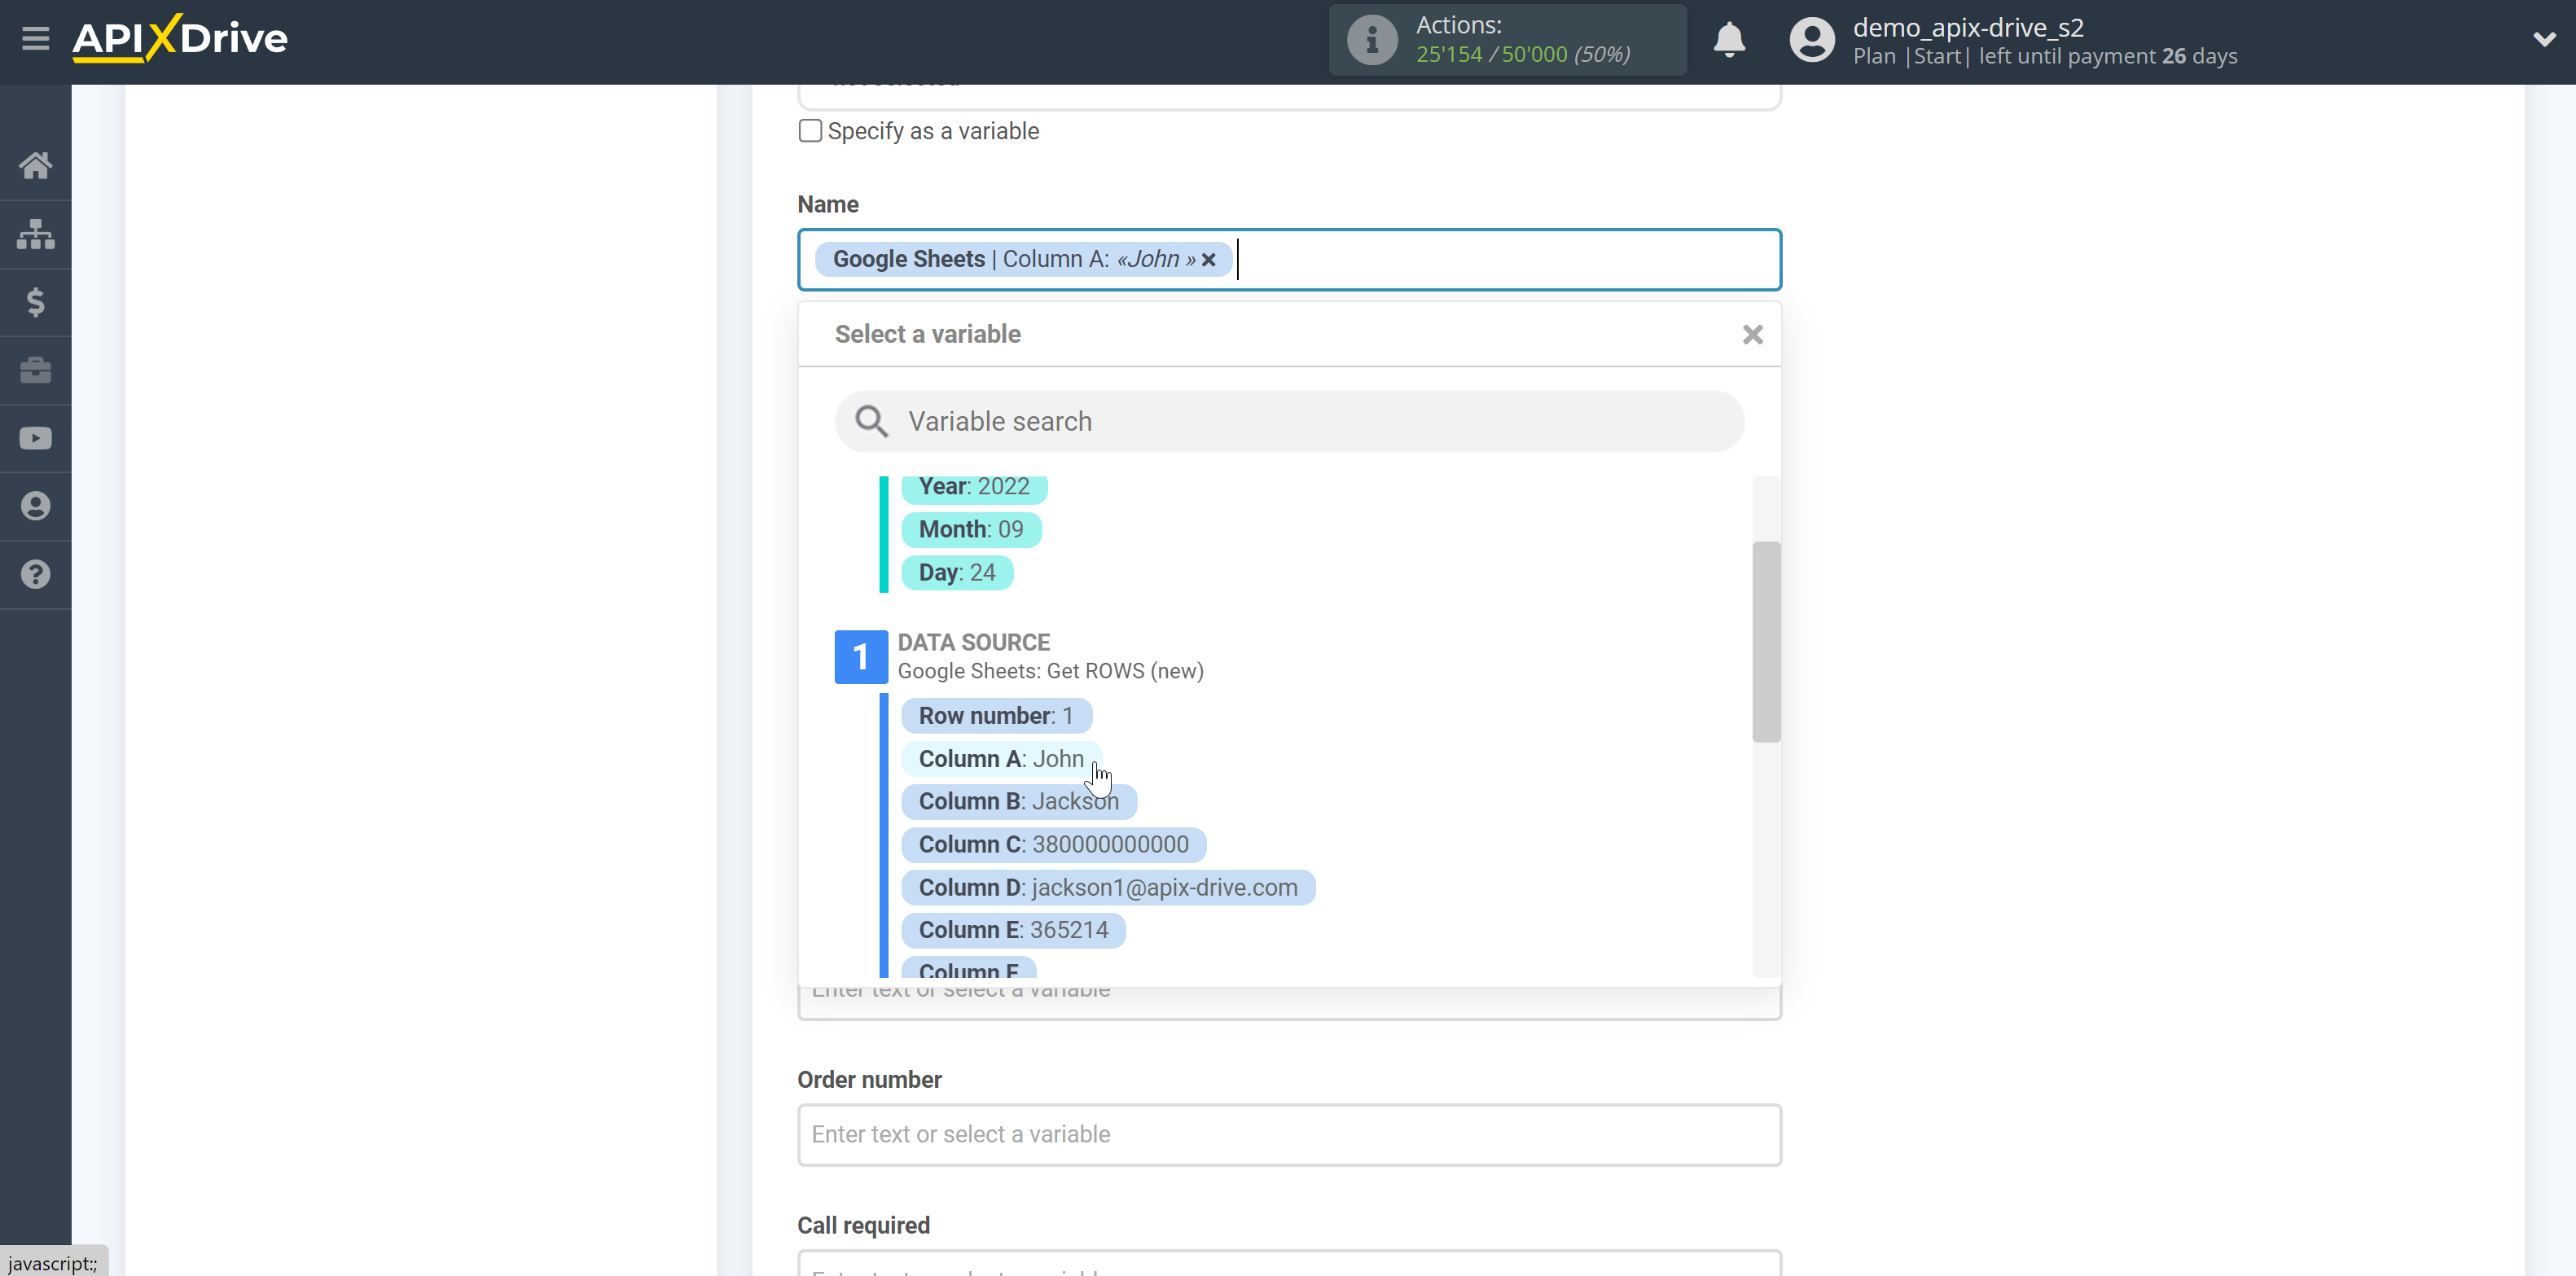Open the help question mark icon

click(36, 574)
